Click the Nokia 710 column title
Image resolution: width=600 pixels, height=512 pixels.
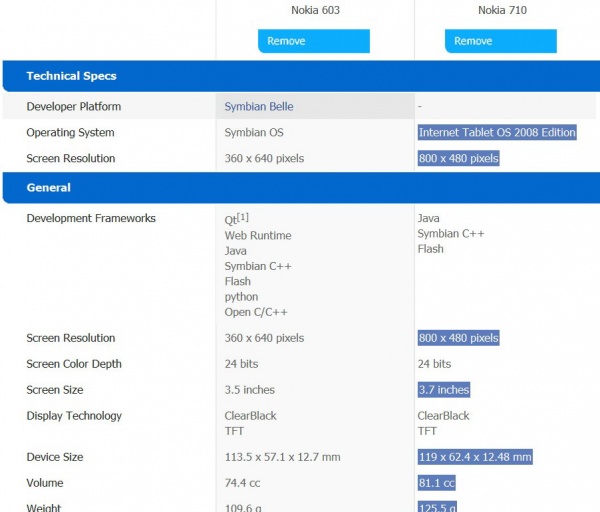tap(502, 11)
